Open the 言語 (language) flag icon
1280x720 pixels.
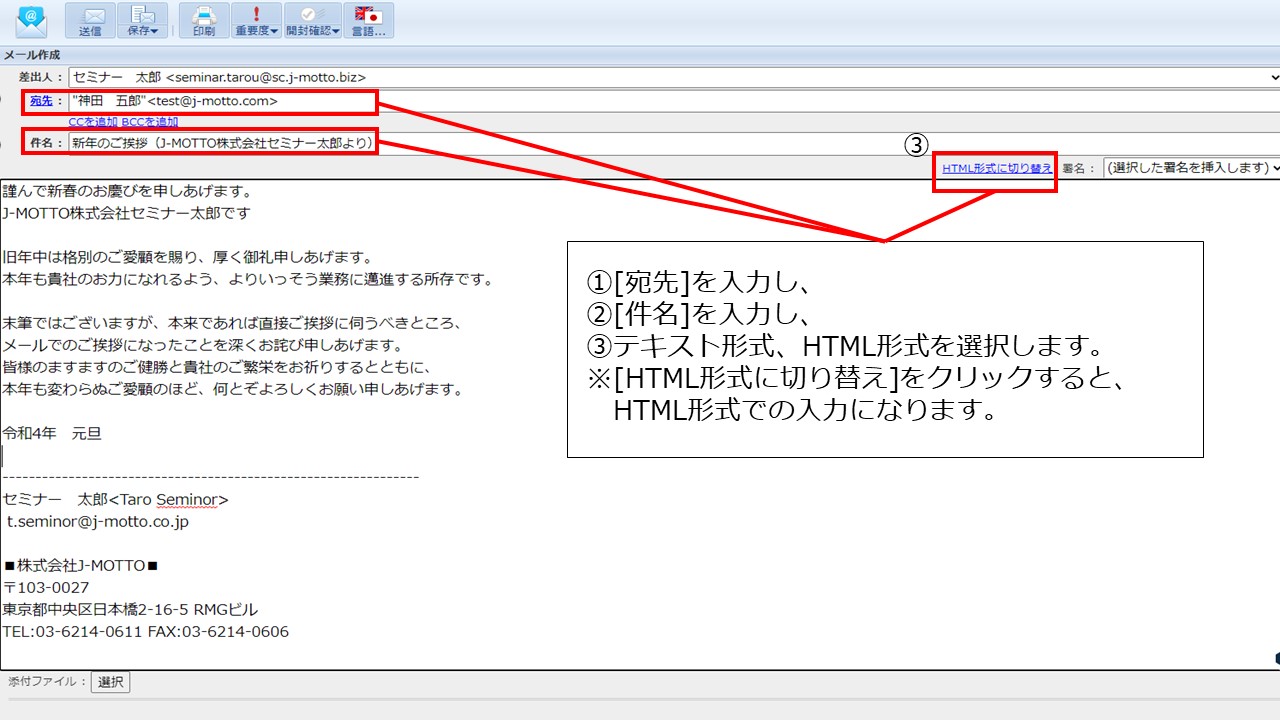tap(368, 20)
